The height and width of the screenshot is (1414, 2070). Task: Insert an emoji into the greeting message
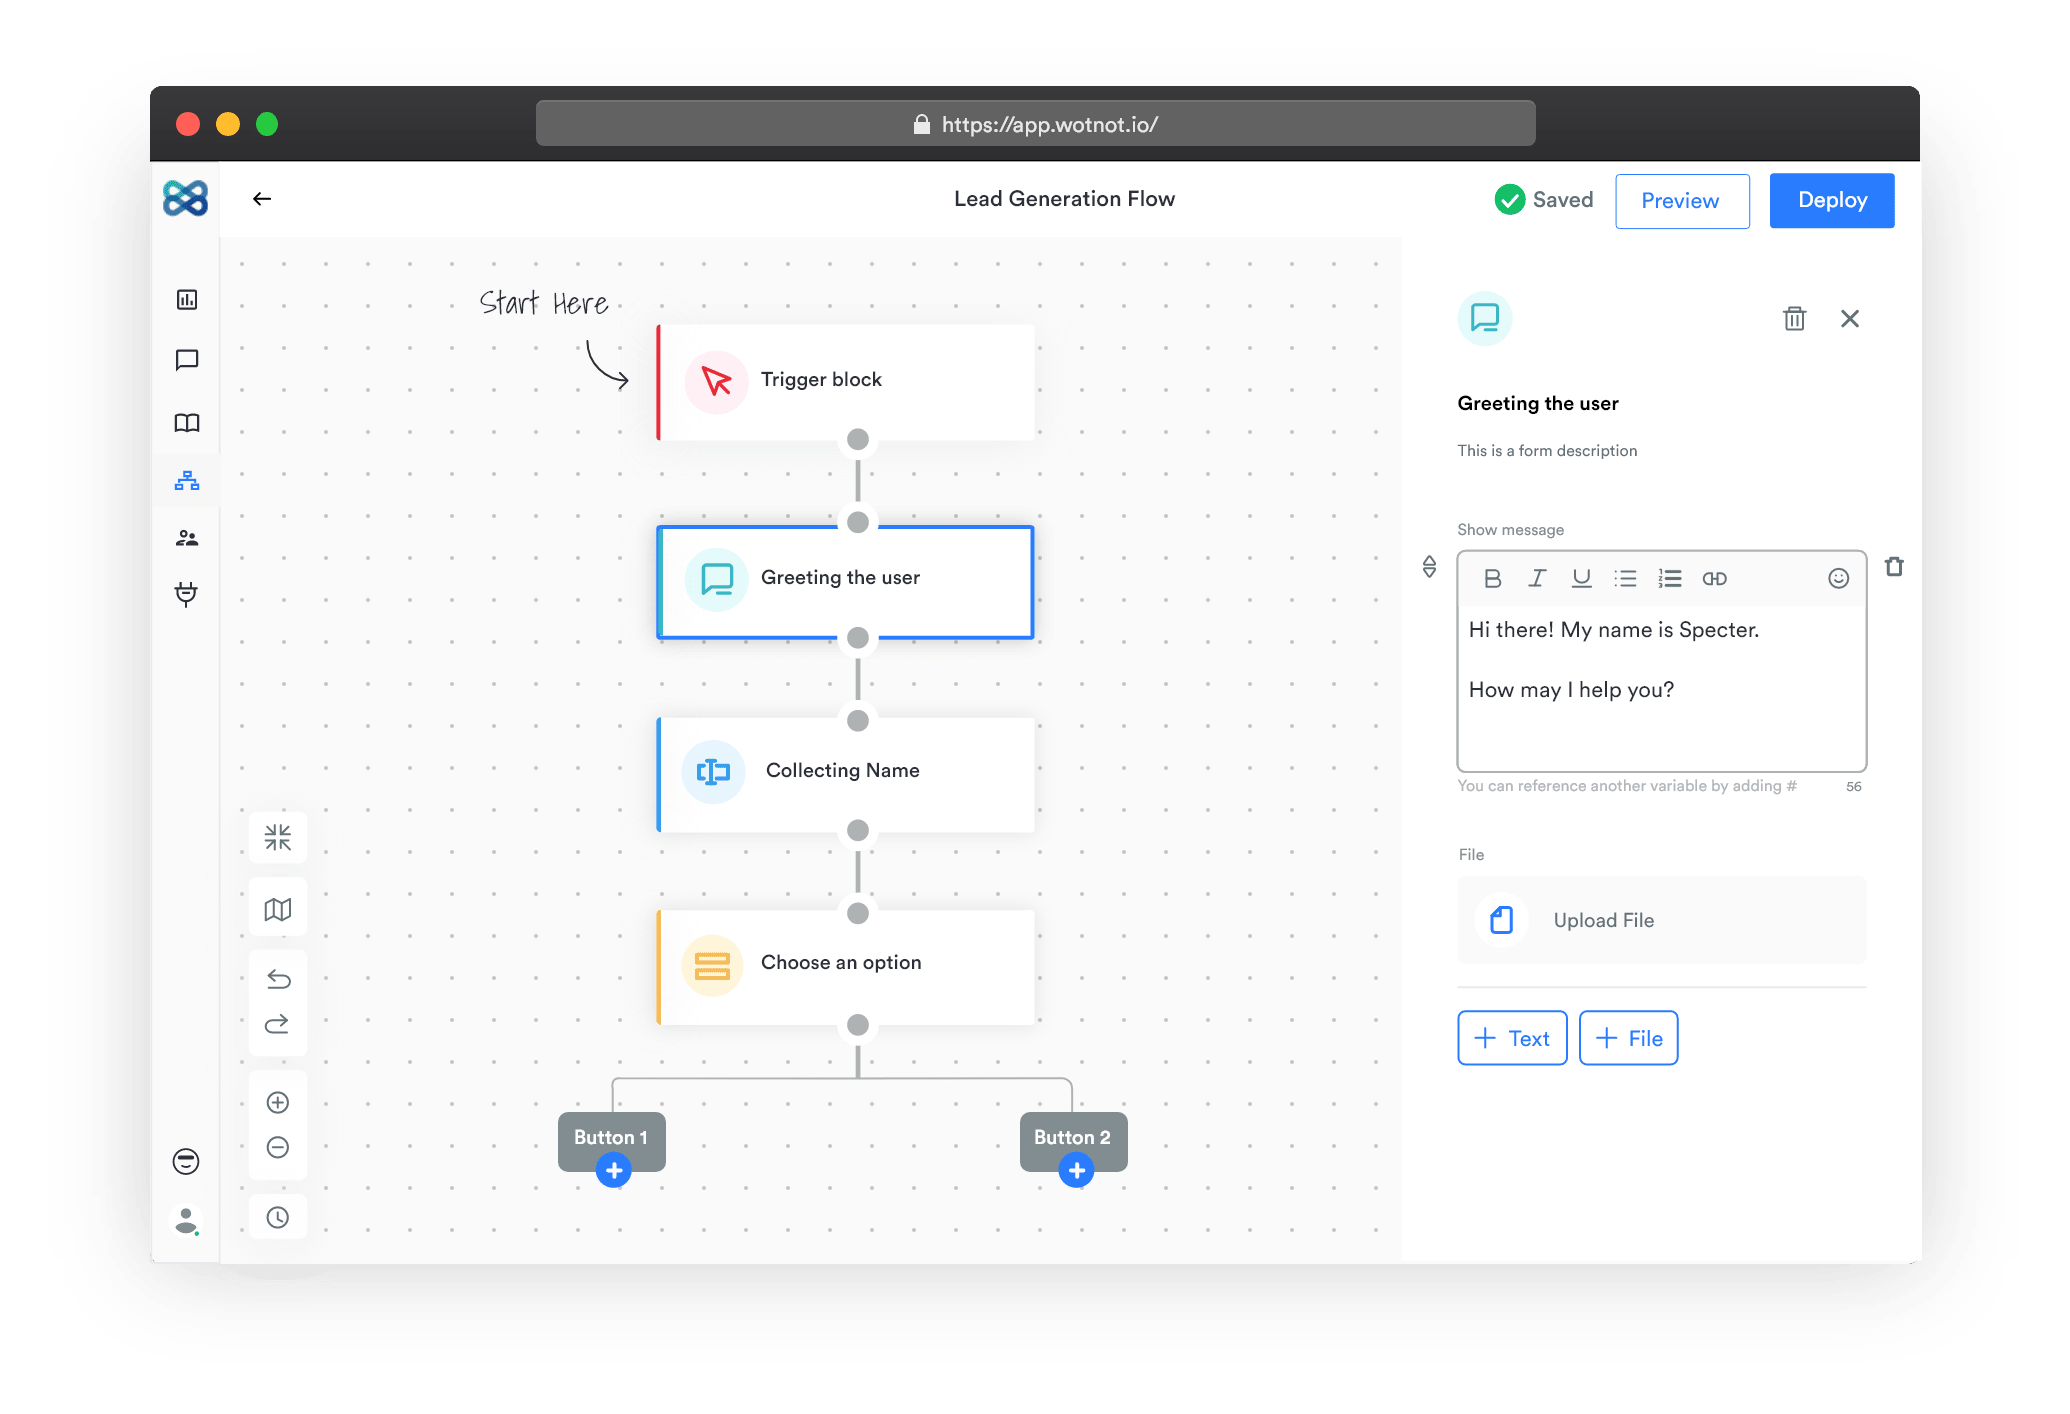[x=1838, y=578]
